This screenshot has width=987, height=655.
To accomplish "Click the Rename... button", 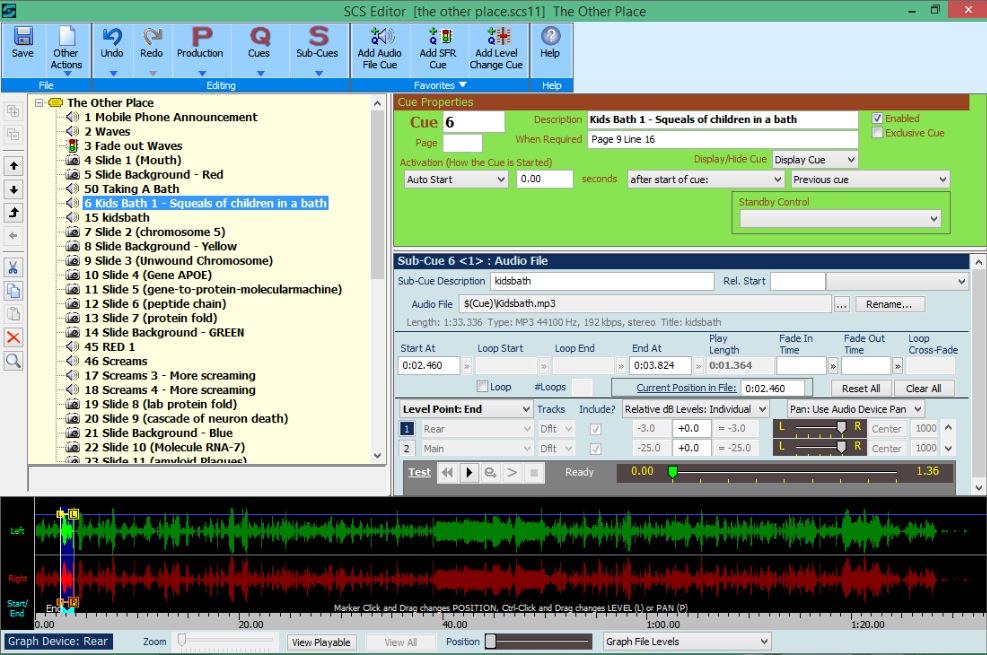I will click(x=890, y=304).
